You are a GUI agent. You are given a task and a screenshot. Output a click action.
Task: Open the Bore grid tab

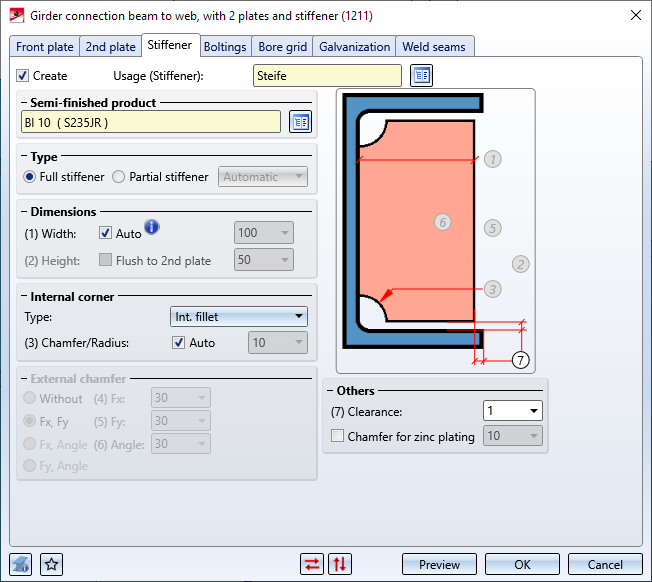pos(282,47)
